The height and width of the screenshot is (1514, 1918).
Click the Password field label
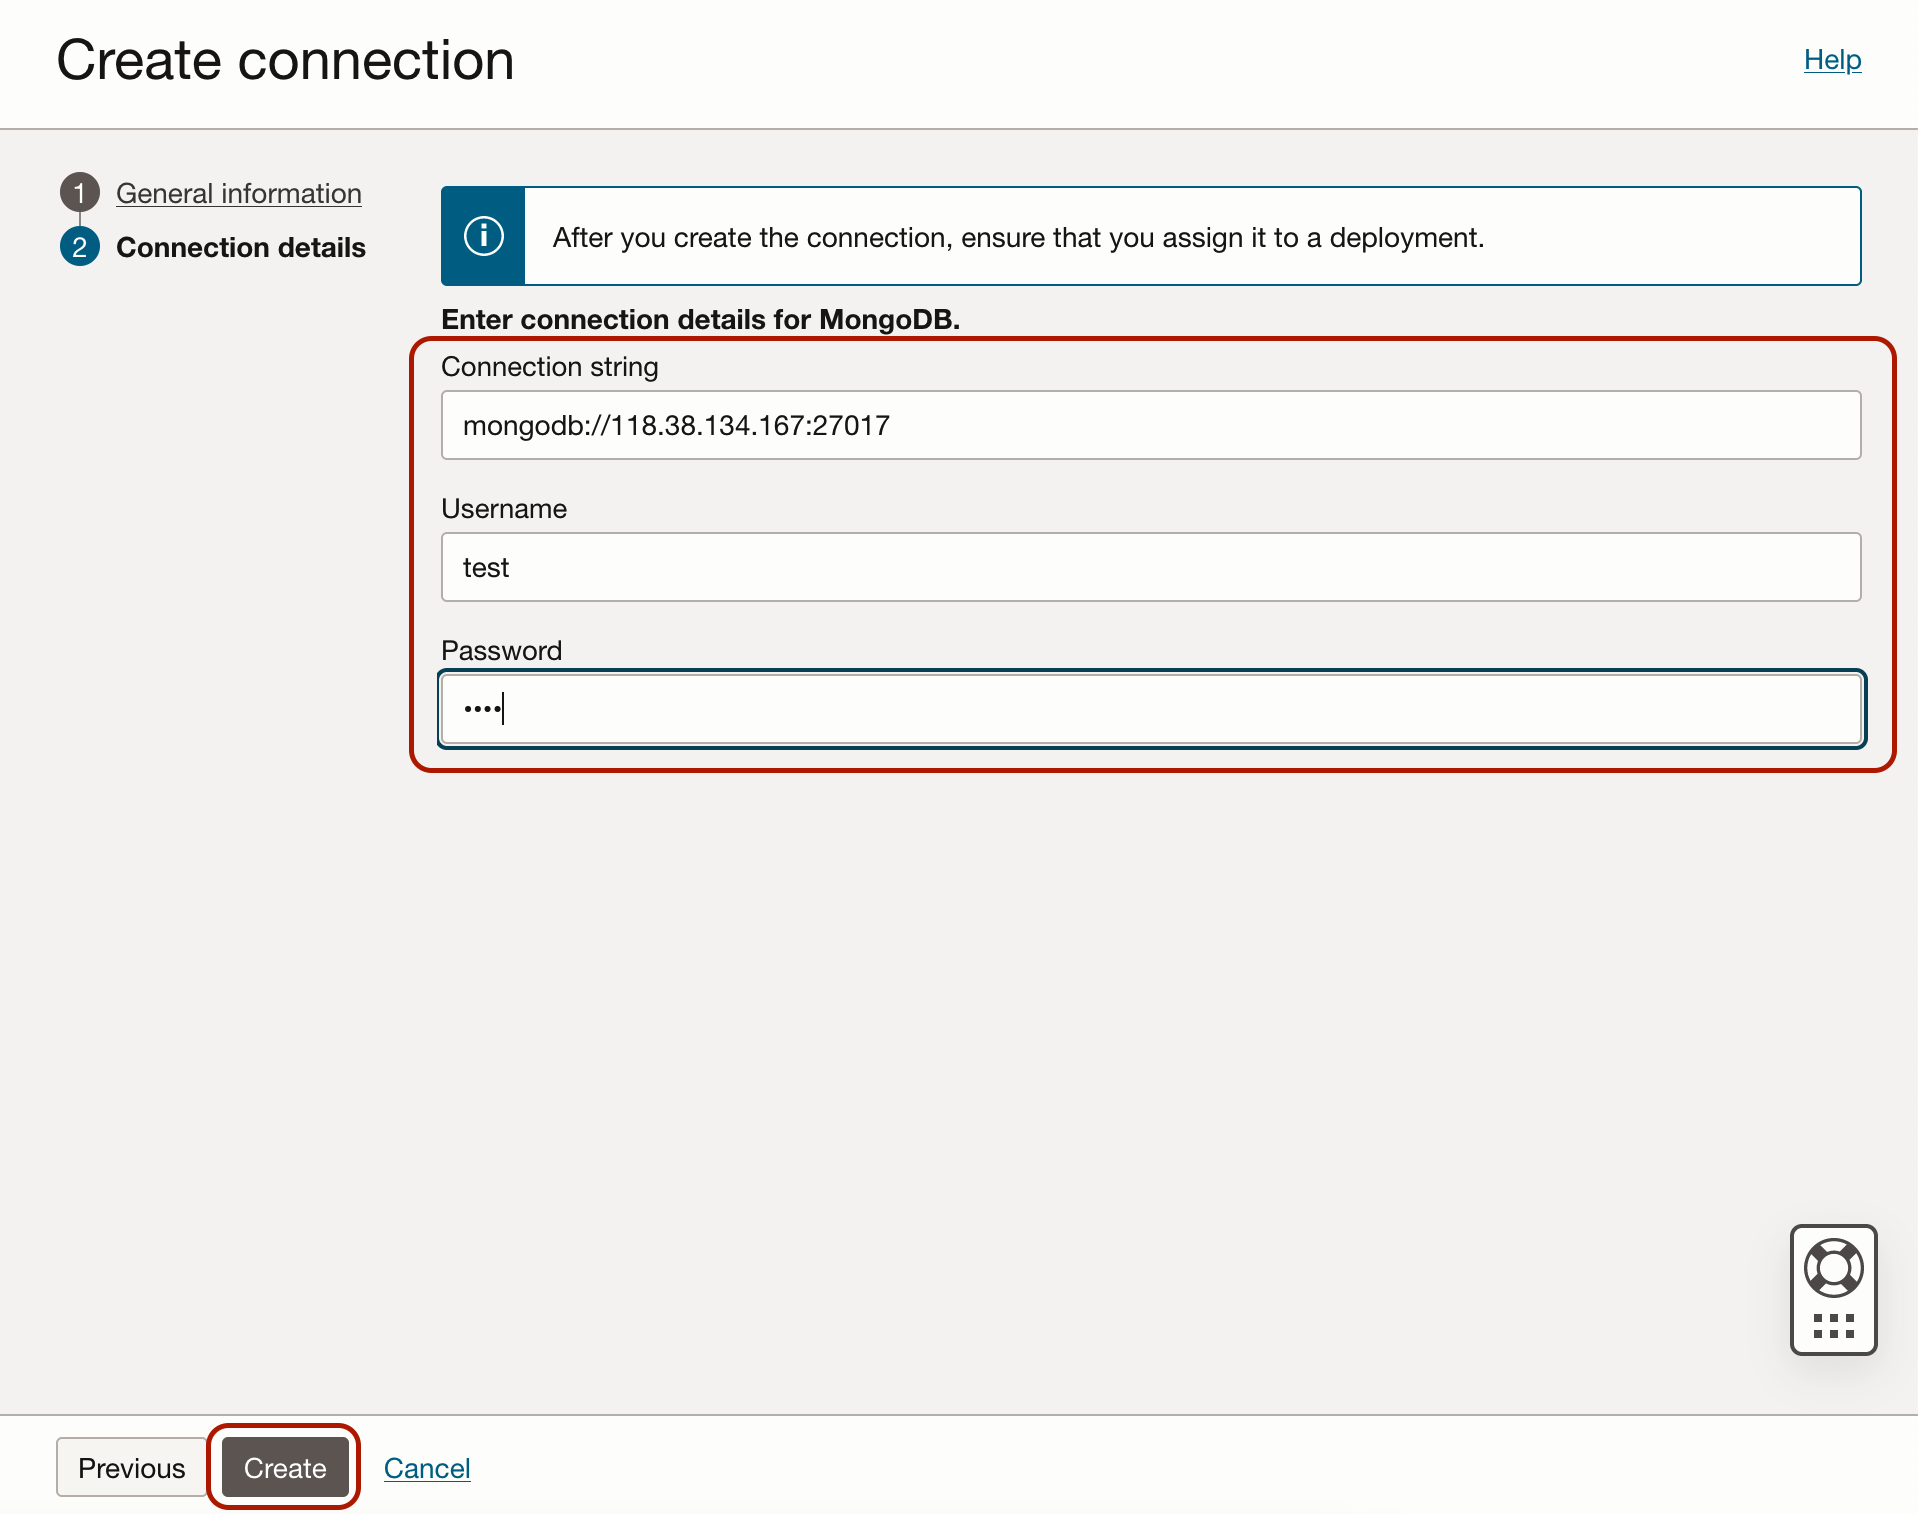[501, 650]
